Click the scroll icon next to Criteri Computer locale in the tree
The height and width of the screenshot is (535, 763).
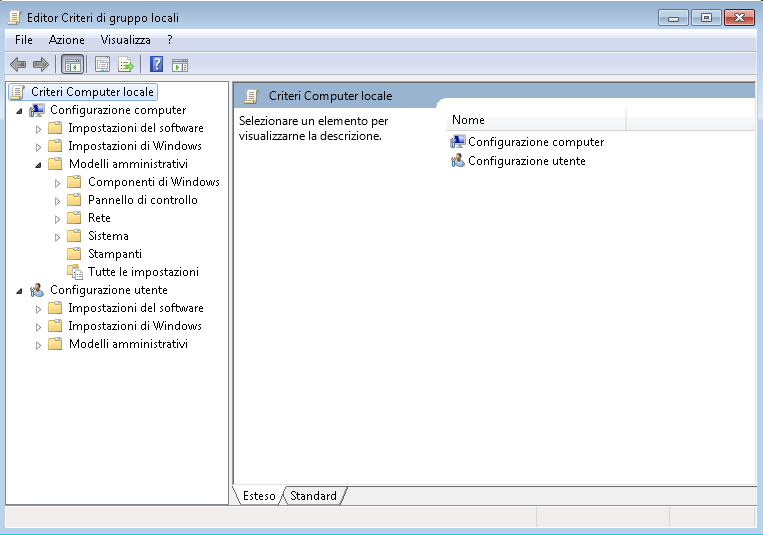pyautogui.click(x=18, y=92)
